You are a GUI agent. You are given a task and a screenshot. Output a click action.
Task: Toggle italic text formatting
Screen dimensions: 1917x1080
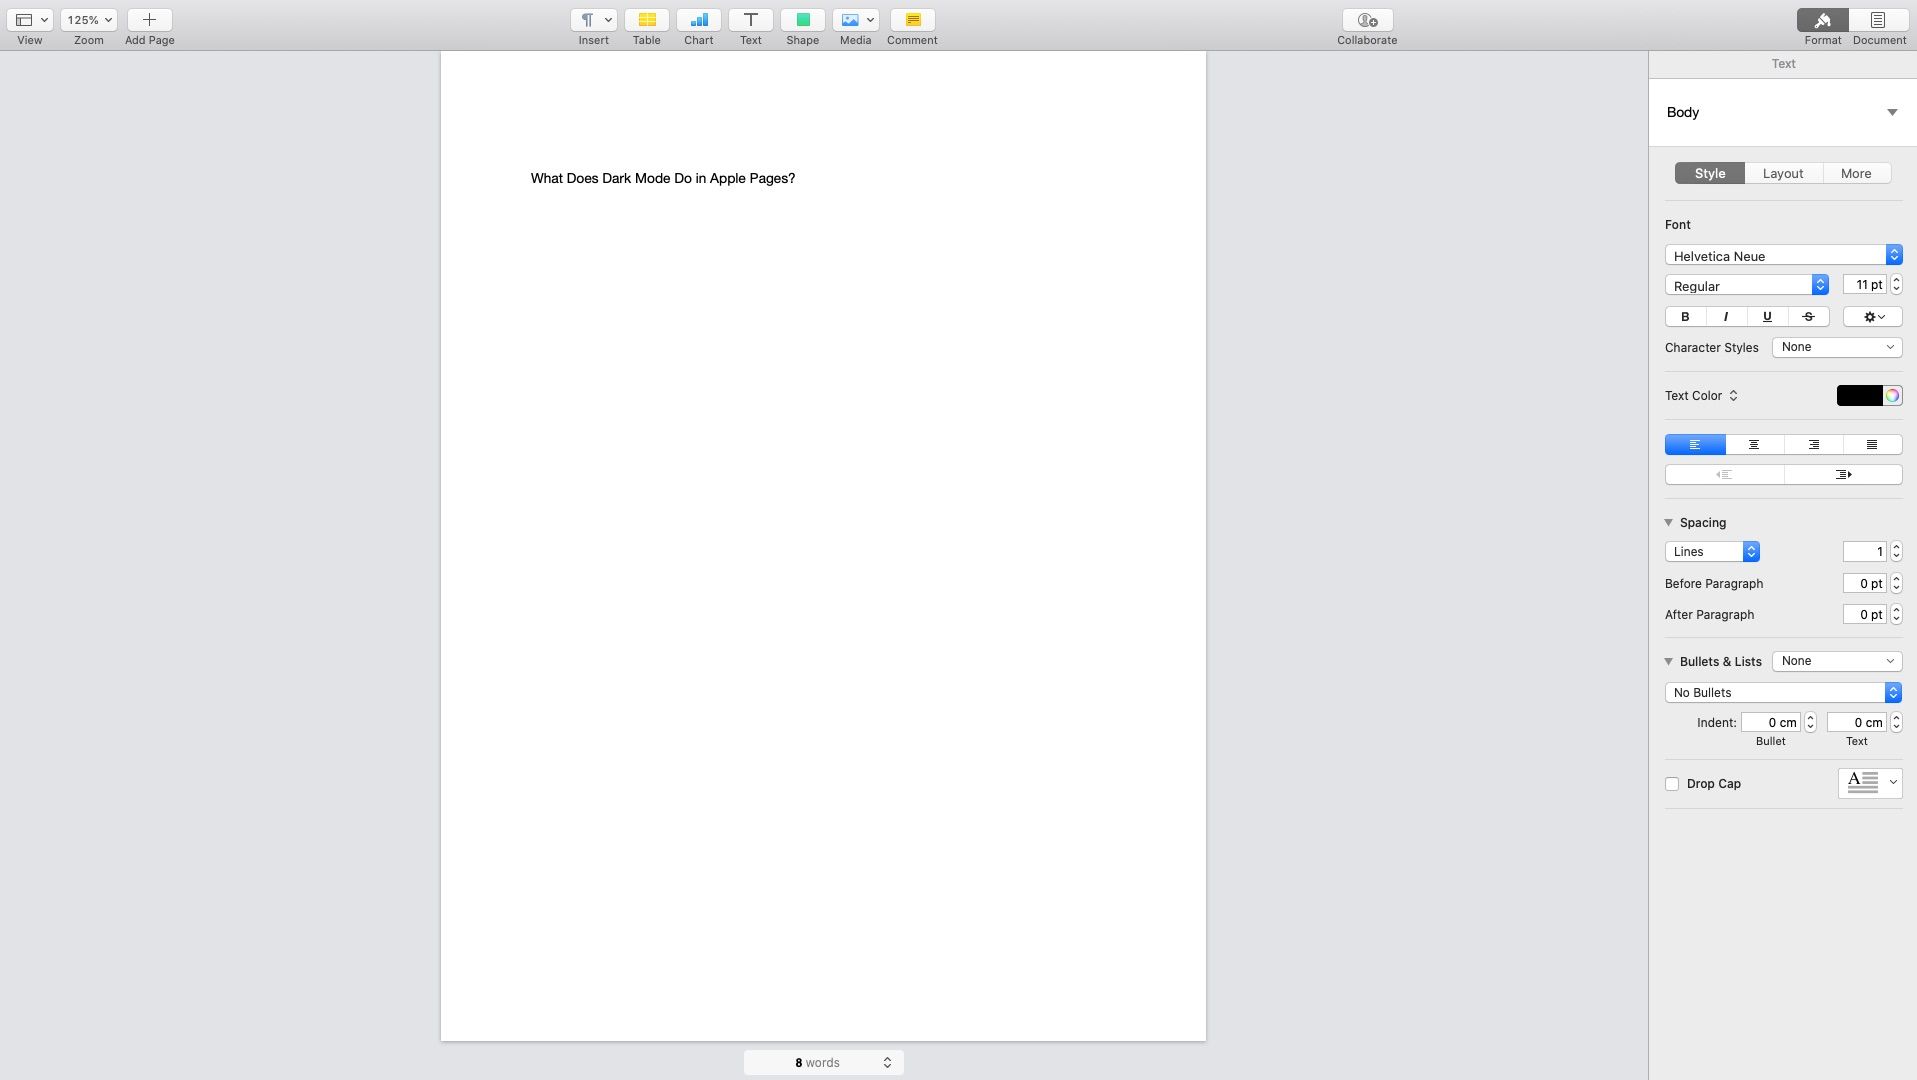1726,317
